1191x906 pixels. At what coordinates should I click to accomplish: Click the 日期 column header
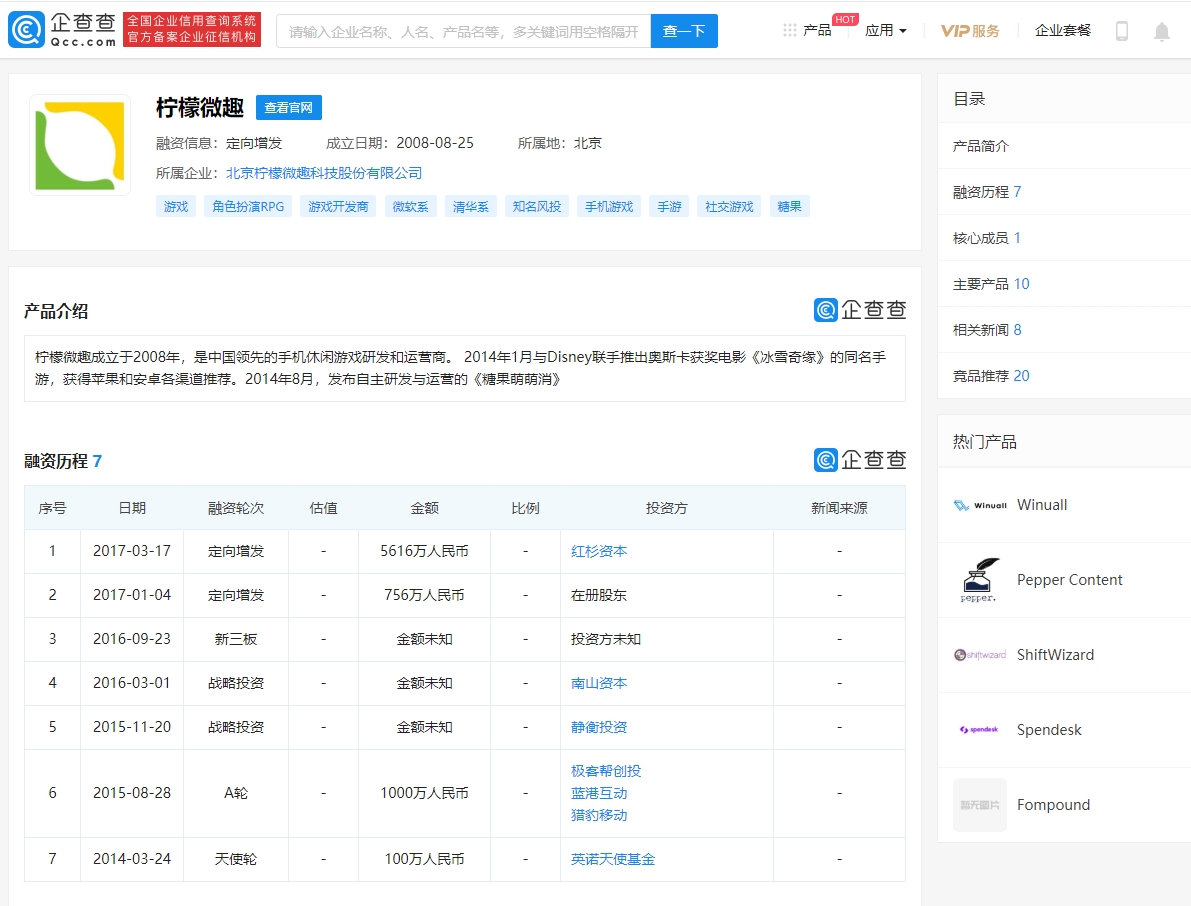pyautogui.click(x=132, y=508)
